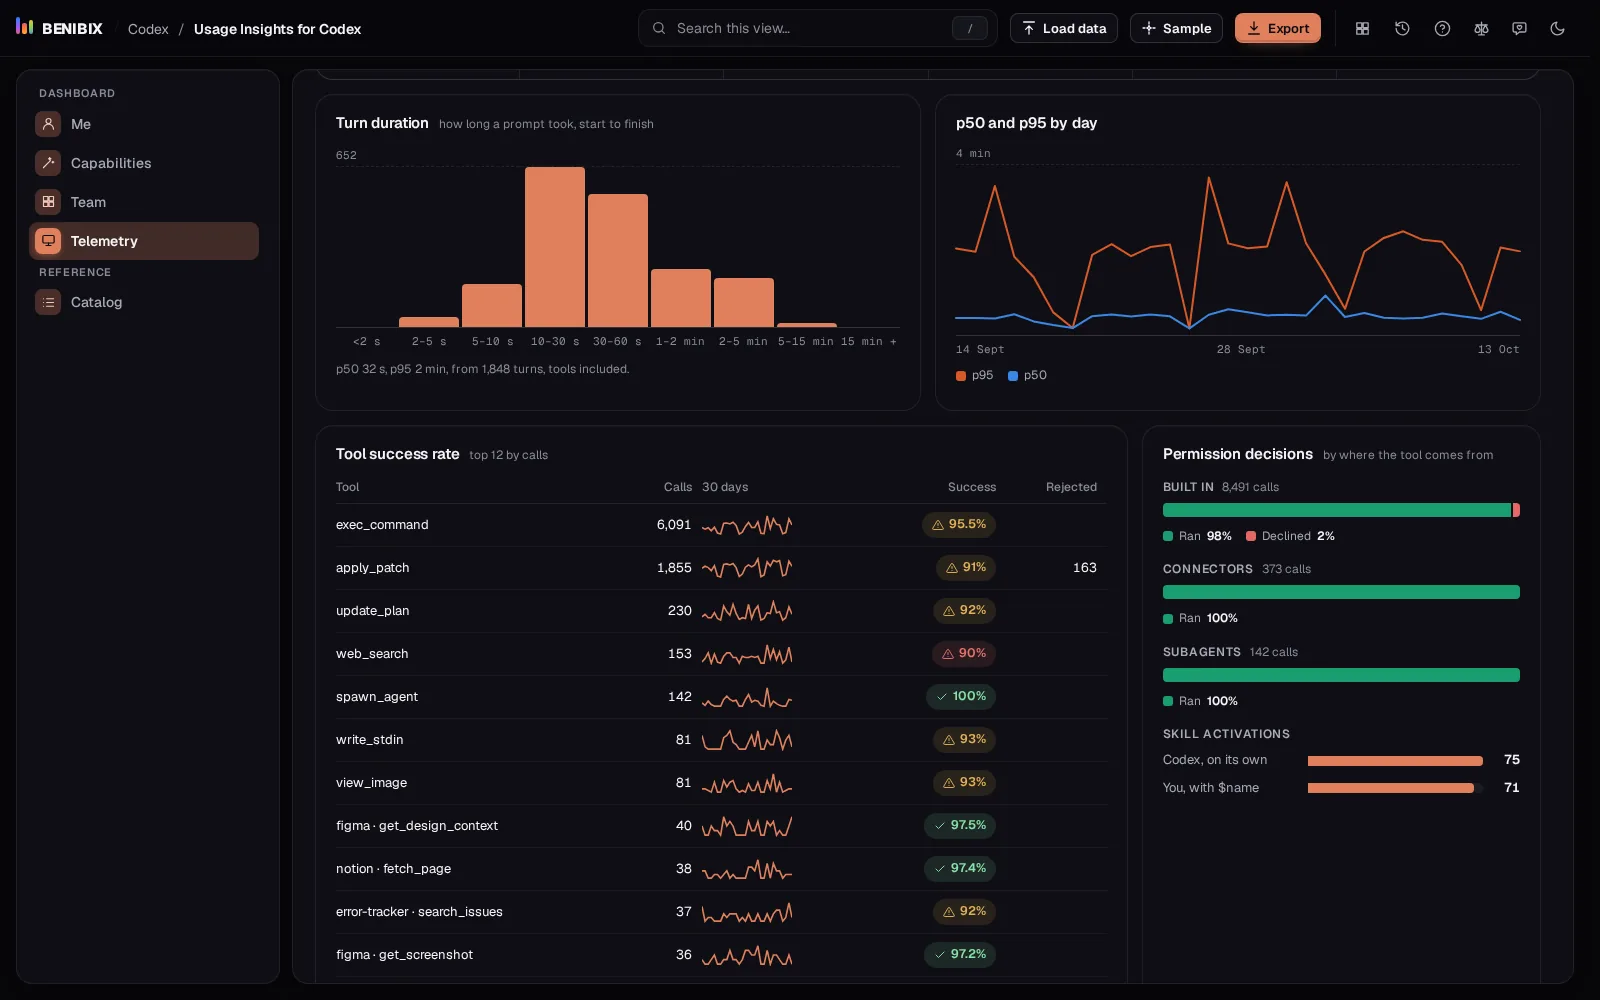Click warning icon in exec_command success badge
Viewport: 1600px width, 1000px height.
[x=938, y=525]
